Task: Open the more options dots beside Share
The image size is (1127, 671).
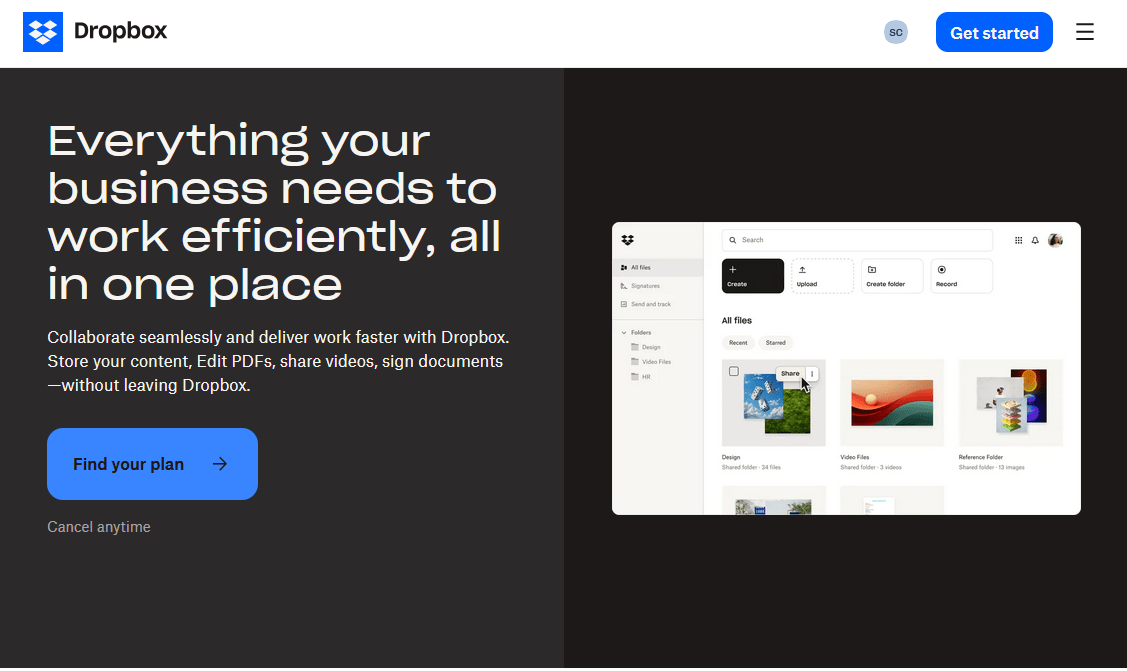Action: click(812, 374)
